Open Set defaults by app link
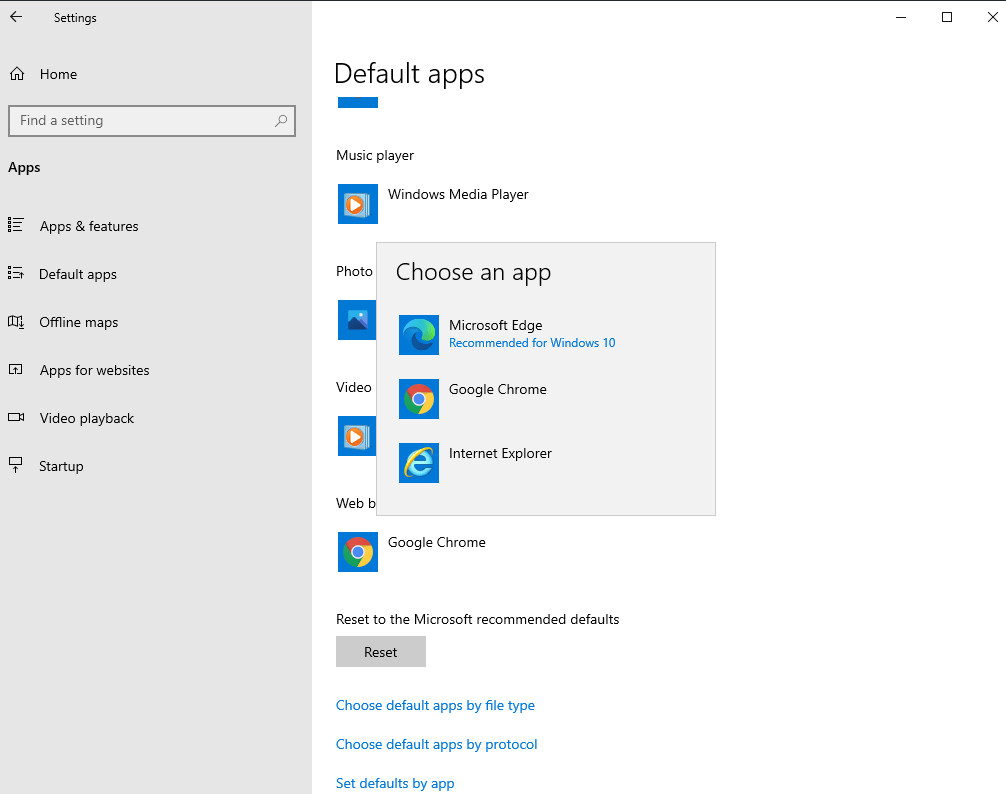 pyautogui.click(x=395, y=784)
